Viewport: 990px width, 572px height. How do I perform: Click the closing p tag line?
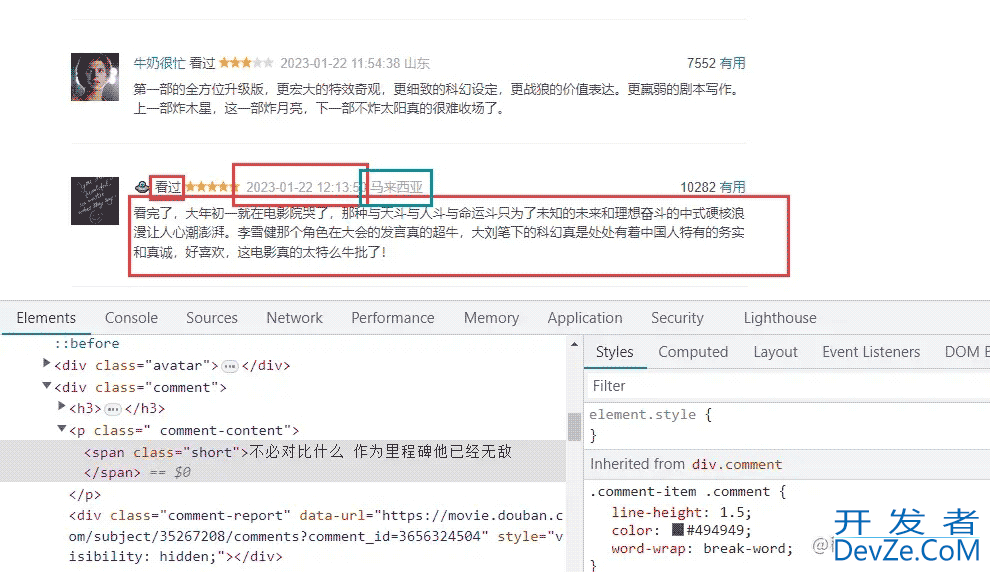tap(85, 494)
